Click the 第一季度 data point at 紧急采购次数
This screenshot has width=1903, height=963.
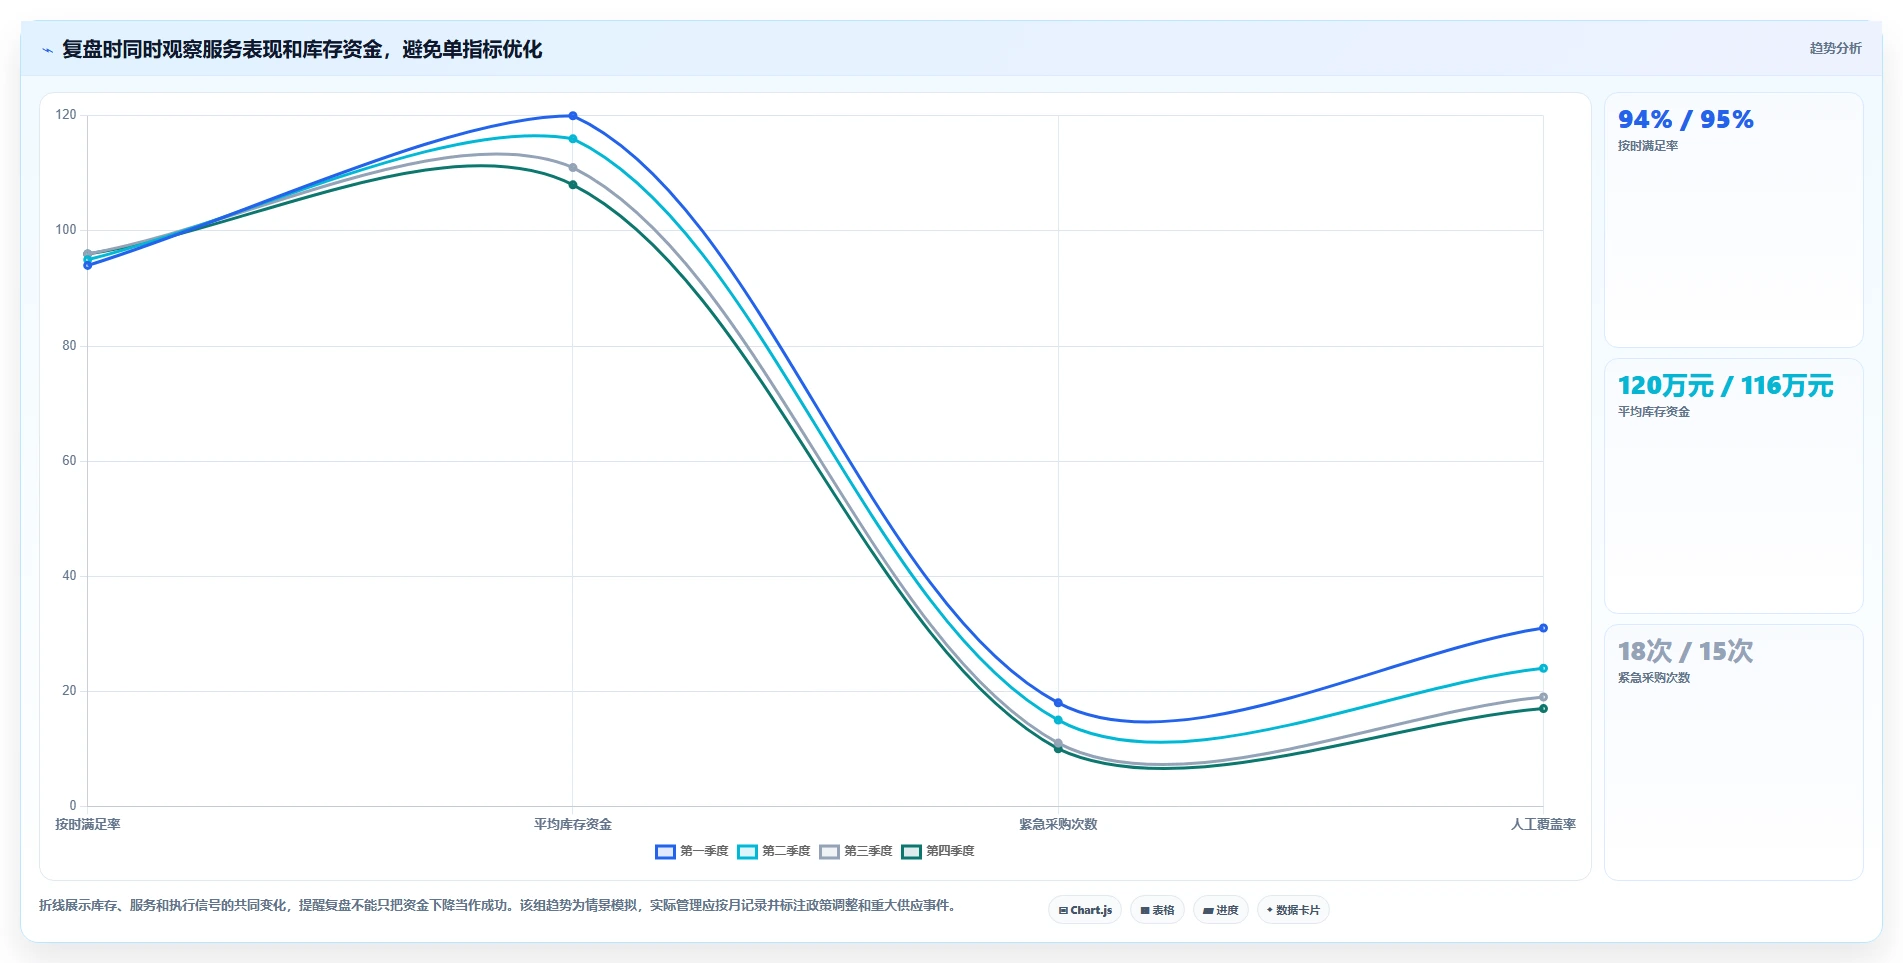pos(1058,703)
